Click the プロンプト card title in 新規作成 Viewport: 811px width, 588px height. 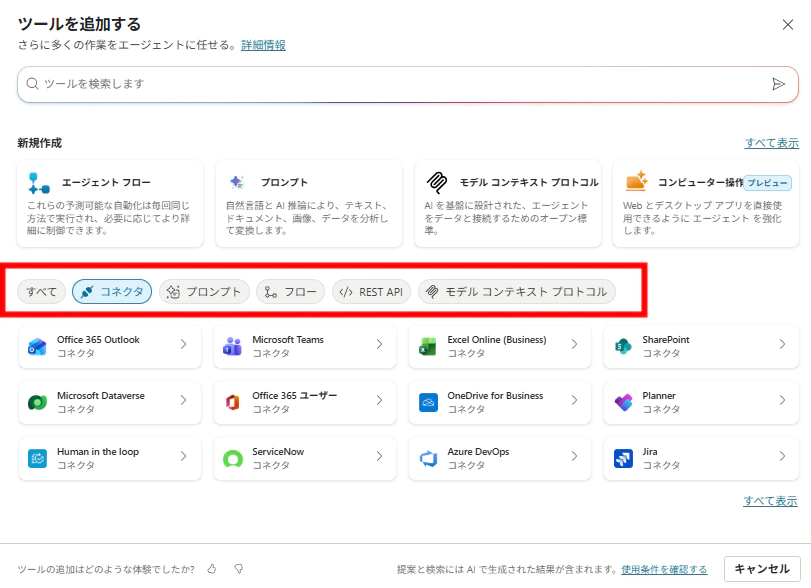[x=284, y=183]
